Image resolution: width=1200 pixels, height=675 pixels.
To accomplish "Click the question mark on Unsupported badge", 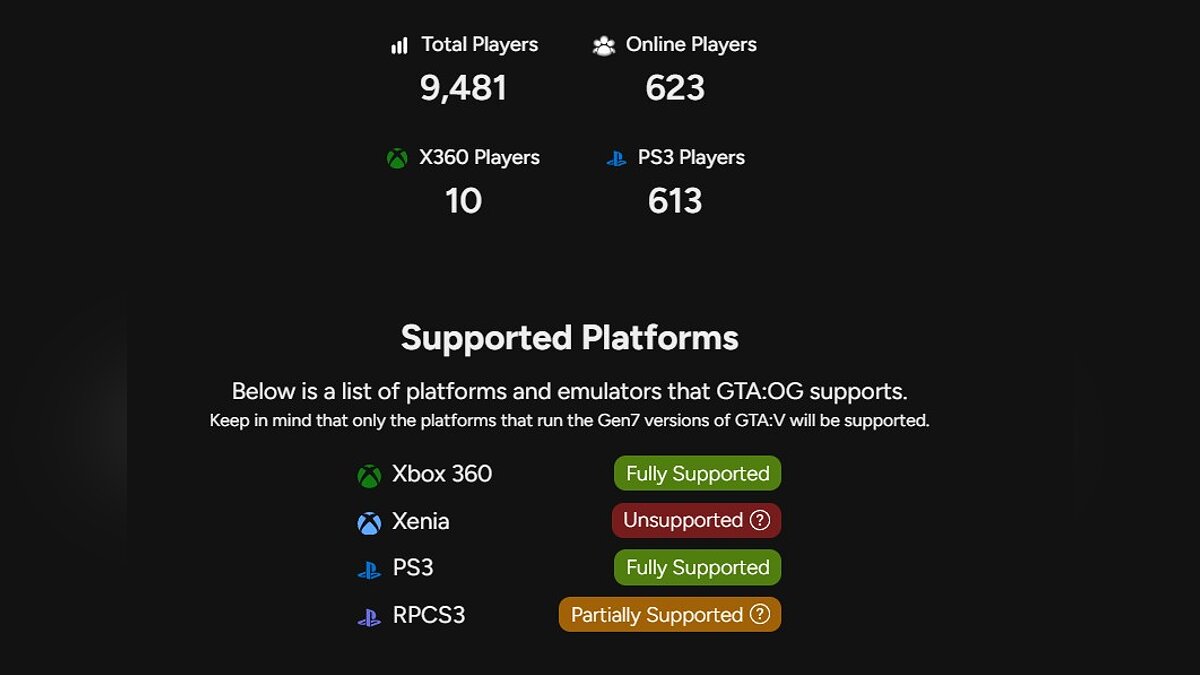I will (x=760, y=520).
